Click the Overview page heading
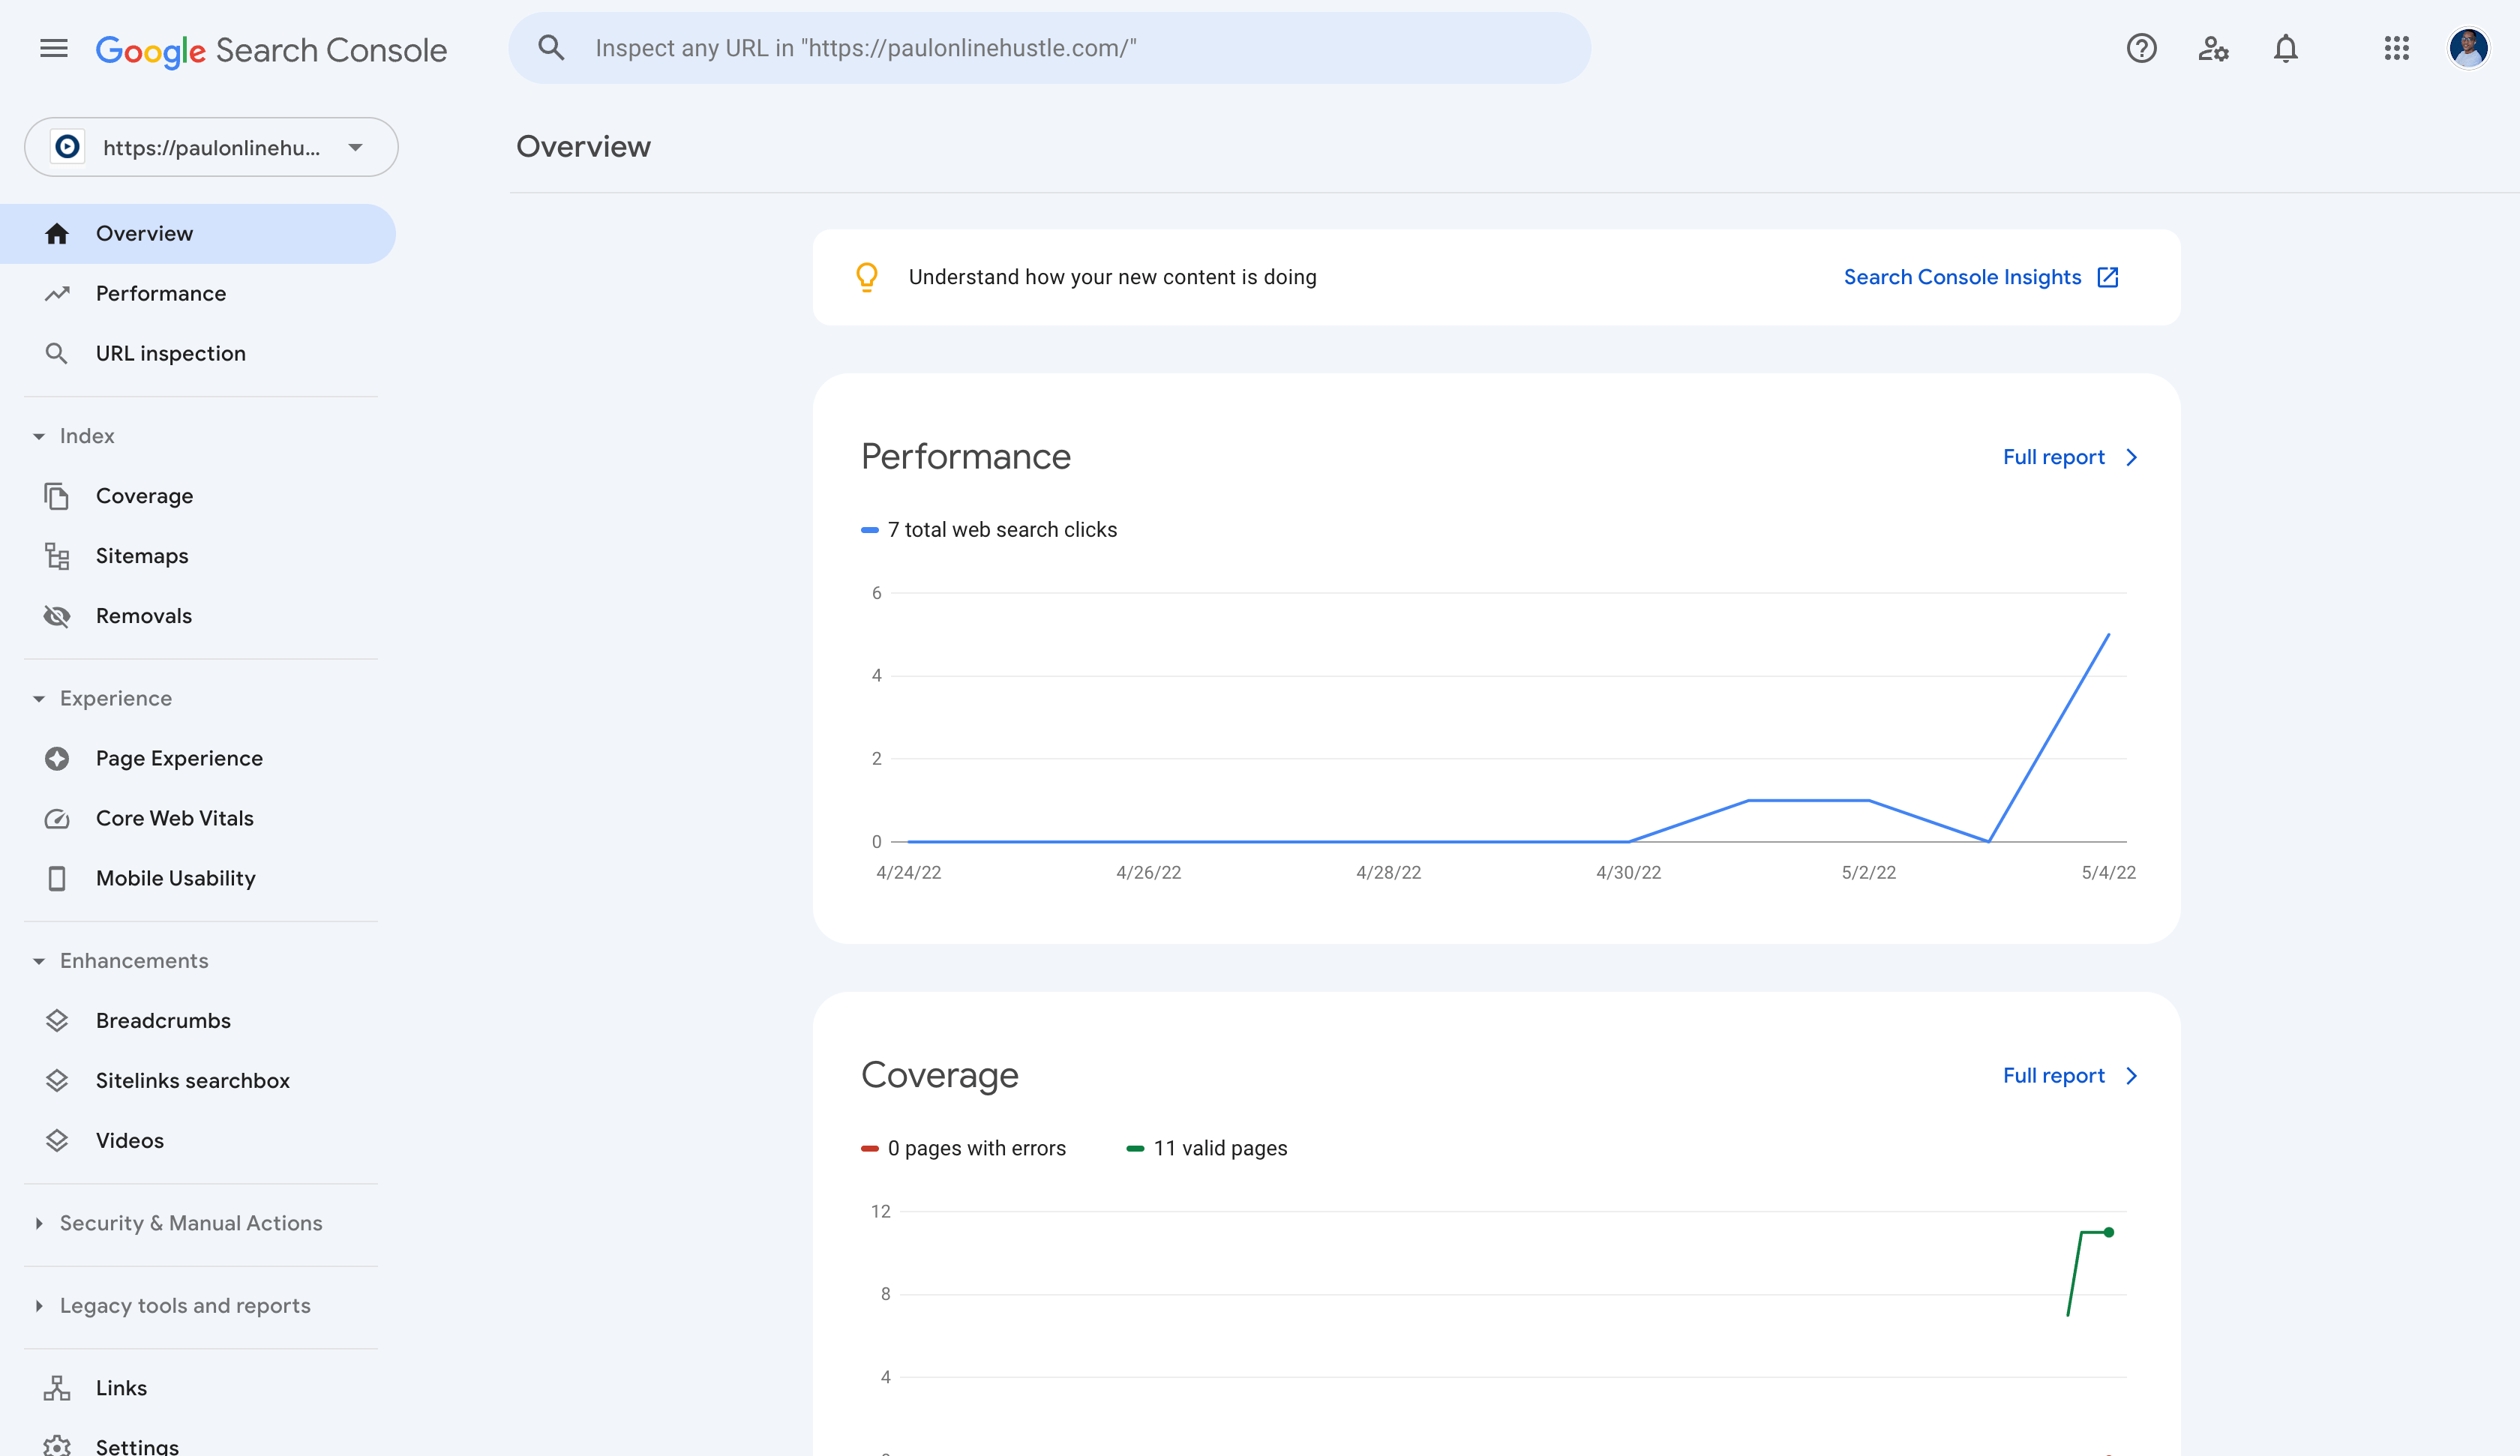 click(583, 147)
